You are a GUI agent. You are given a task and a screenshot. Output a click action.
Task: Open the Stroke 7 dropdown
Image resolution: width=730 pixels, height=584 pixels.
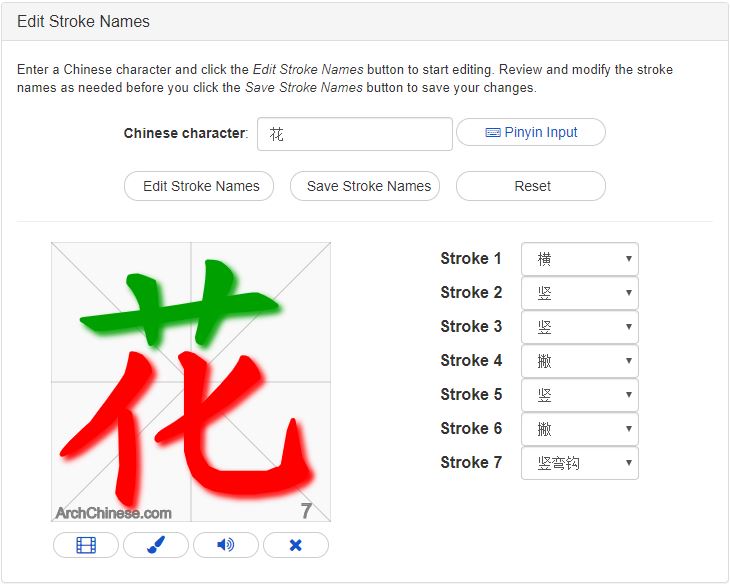[x=580, y=463]
